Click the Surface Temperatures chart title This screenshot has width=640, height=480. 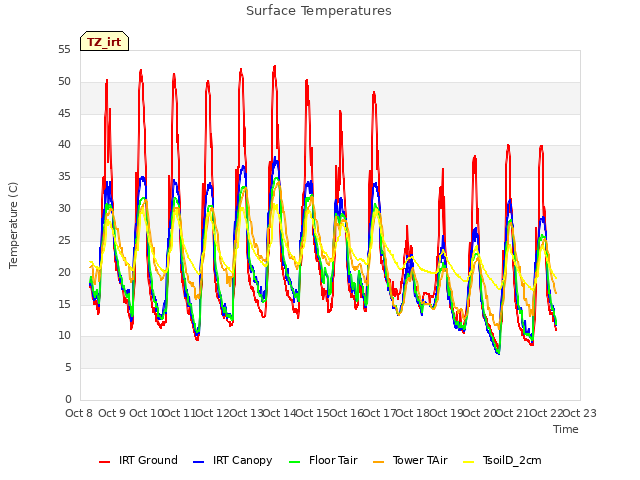[x=319, y=11]
